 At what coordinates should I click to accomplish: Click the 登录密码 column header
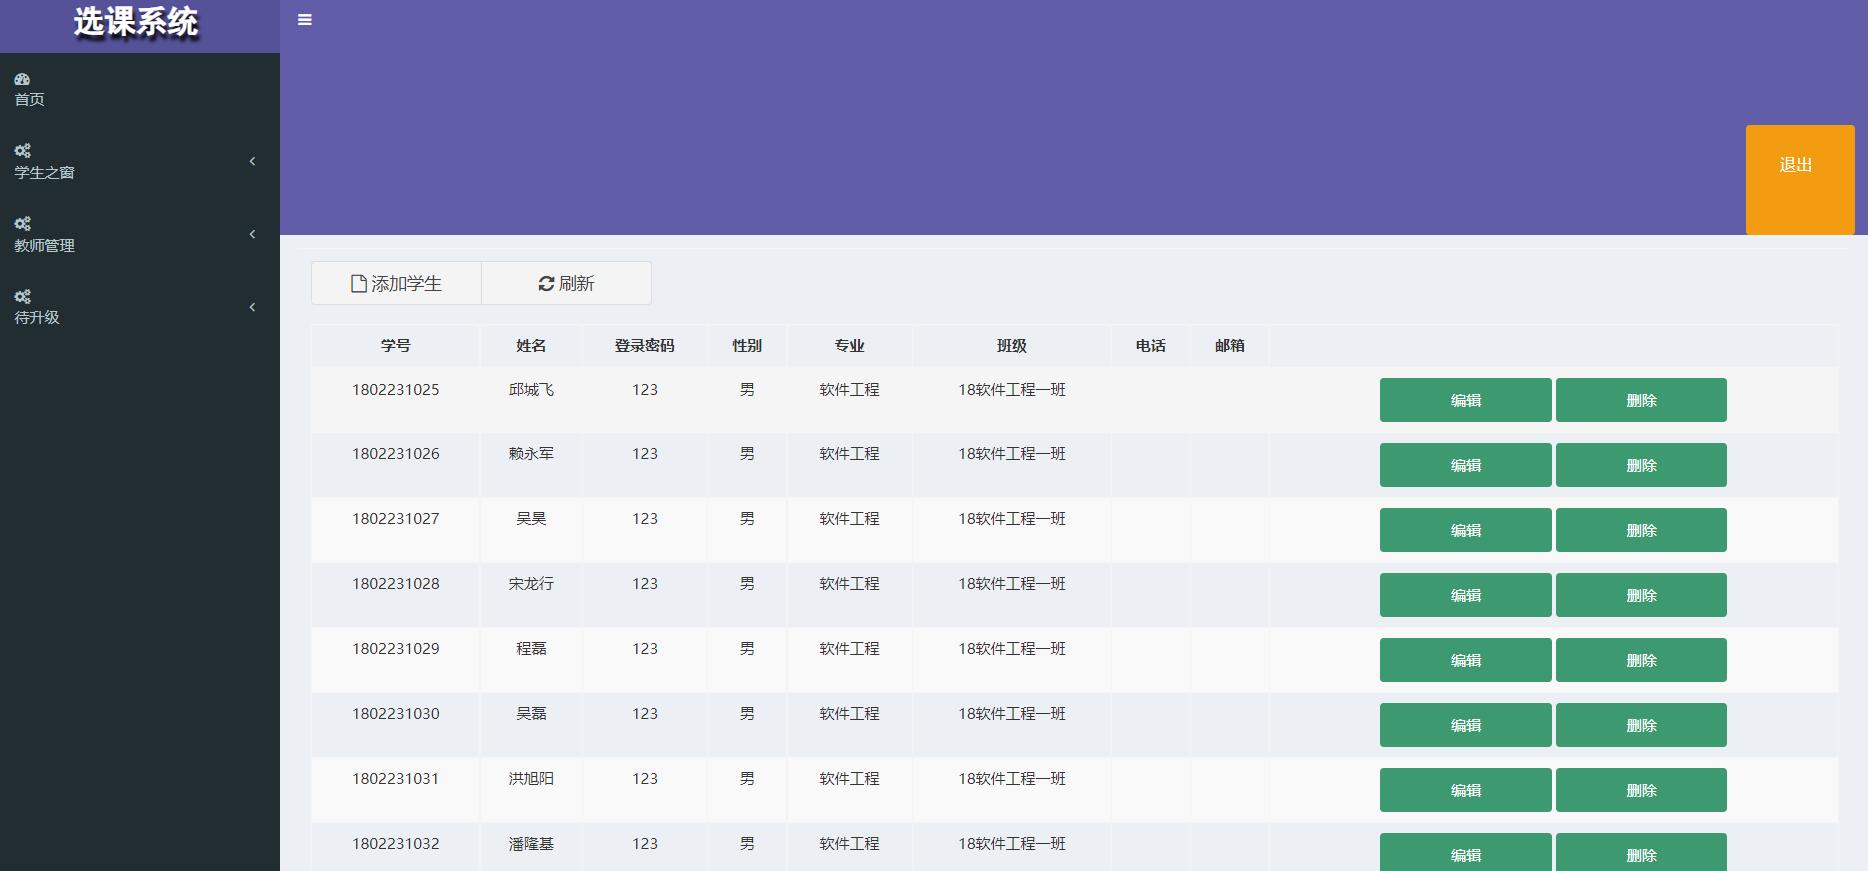tap(645, 345)
